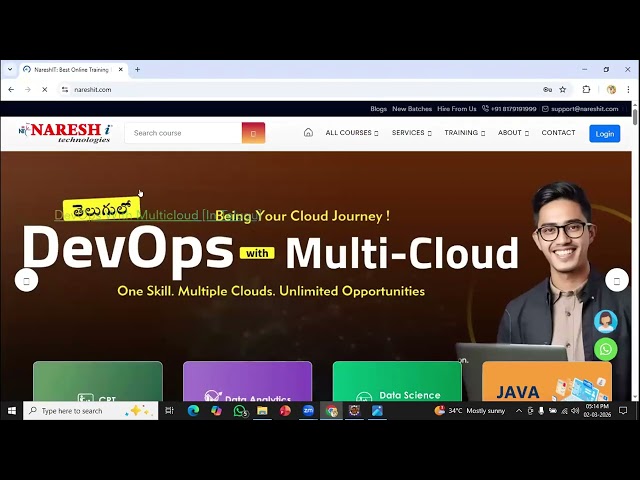This screenshot has height=480, width=640.
Task: Open the Hire From Us link
Action: pyautogui.click(x=457, y=109)
